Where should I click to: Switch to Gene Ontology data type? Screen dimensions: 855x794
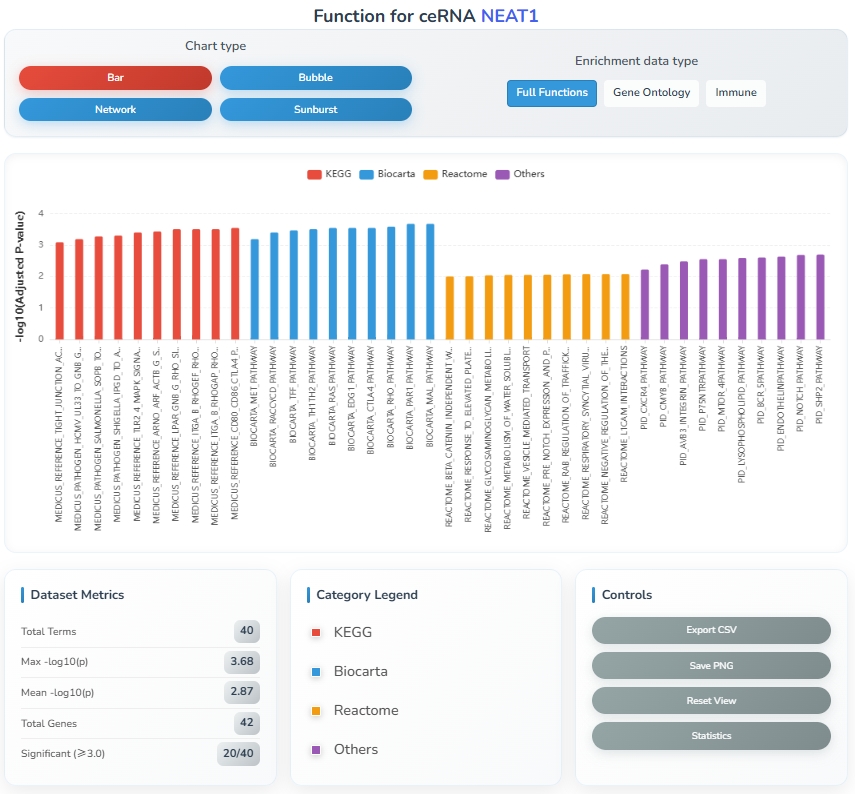pyautogui.click(x=651, y=93)
